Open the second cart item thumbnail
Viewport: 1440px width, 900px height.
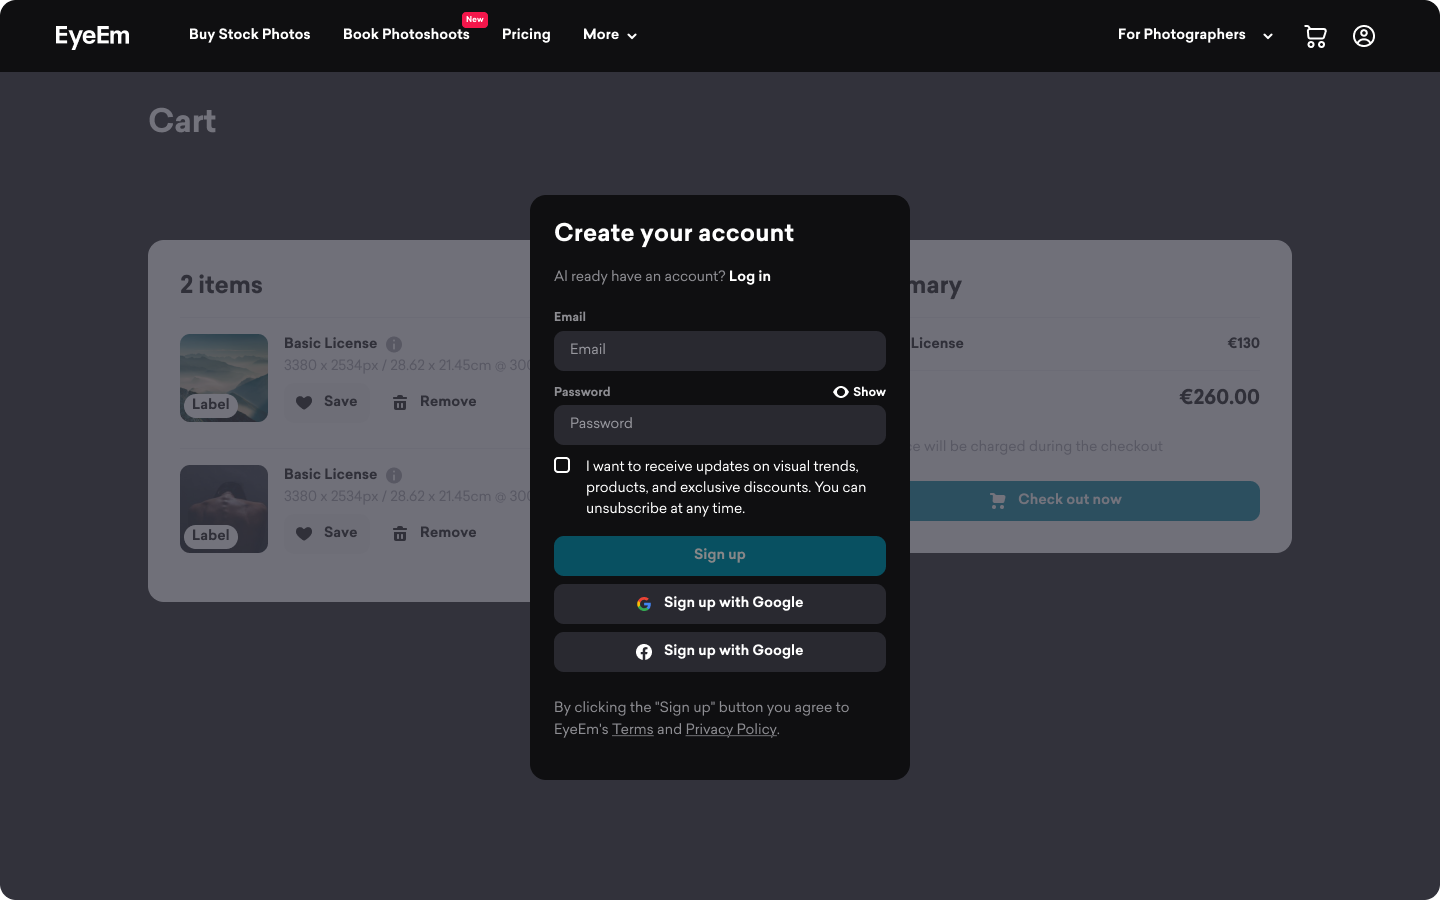pyautogui.click(x=224, y=509)
